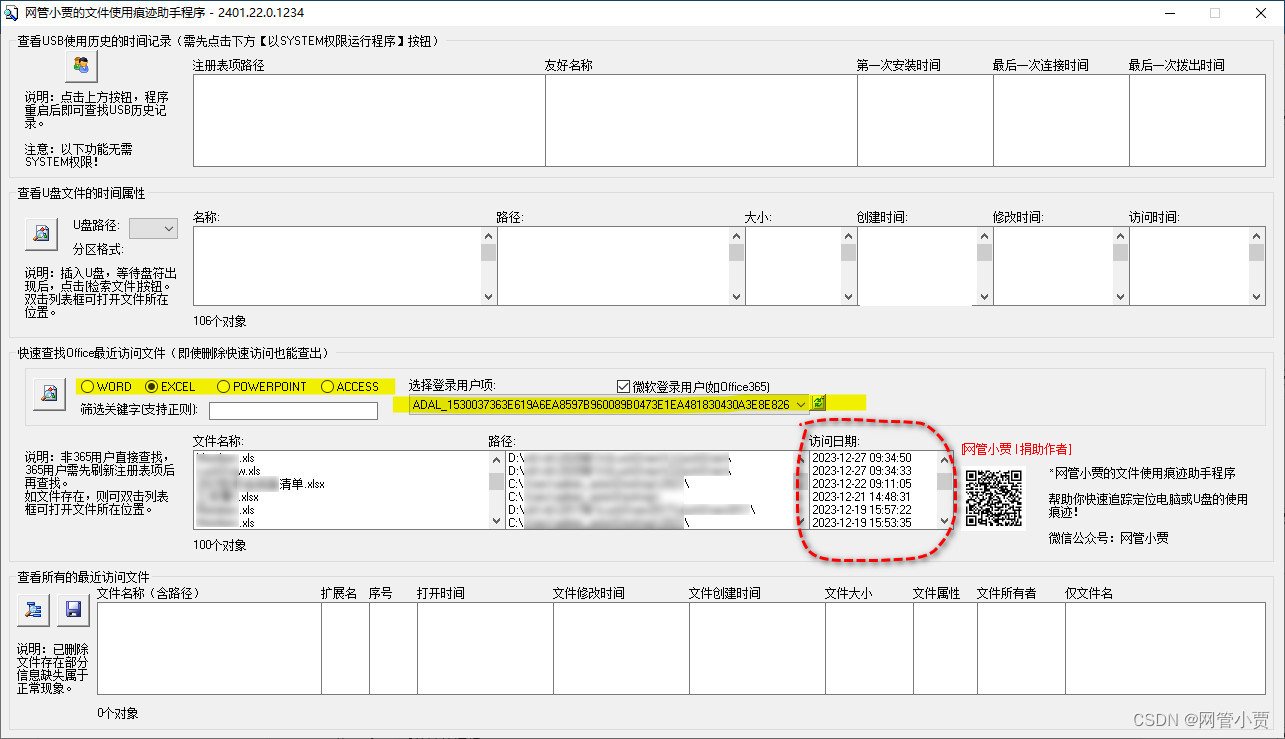Click the 友好名称 column header

click(569, 66)
